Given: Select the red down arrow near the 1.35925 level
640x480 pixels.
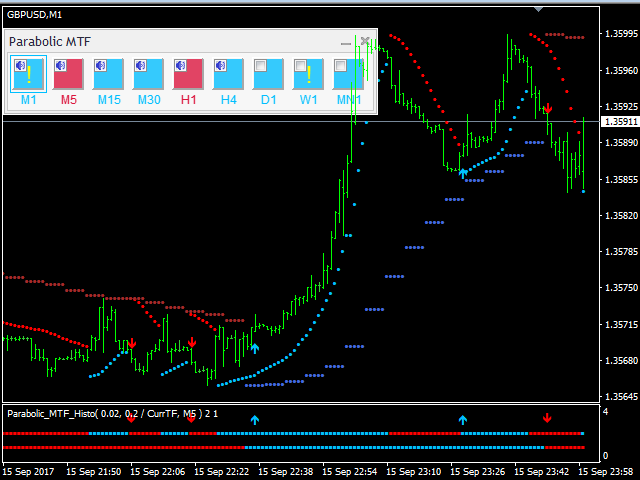Looking at the screenshot, I should click(548, 108).
